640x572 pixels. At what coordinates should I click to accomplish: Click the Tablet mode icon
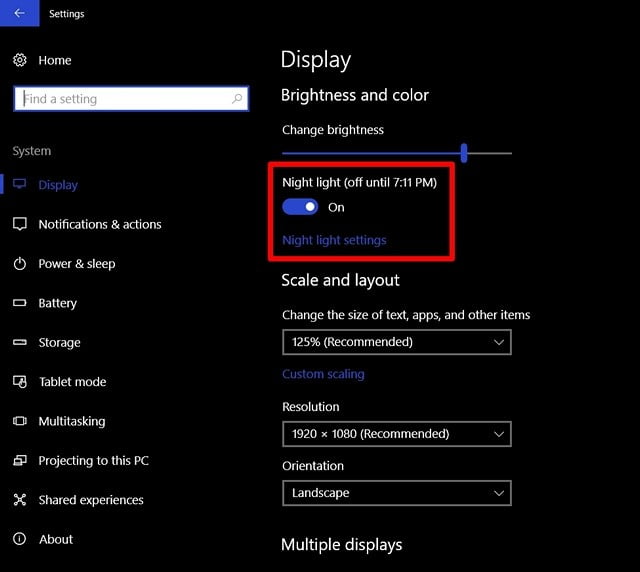pyautogui.click(x=20, y=382)
